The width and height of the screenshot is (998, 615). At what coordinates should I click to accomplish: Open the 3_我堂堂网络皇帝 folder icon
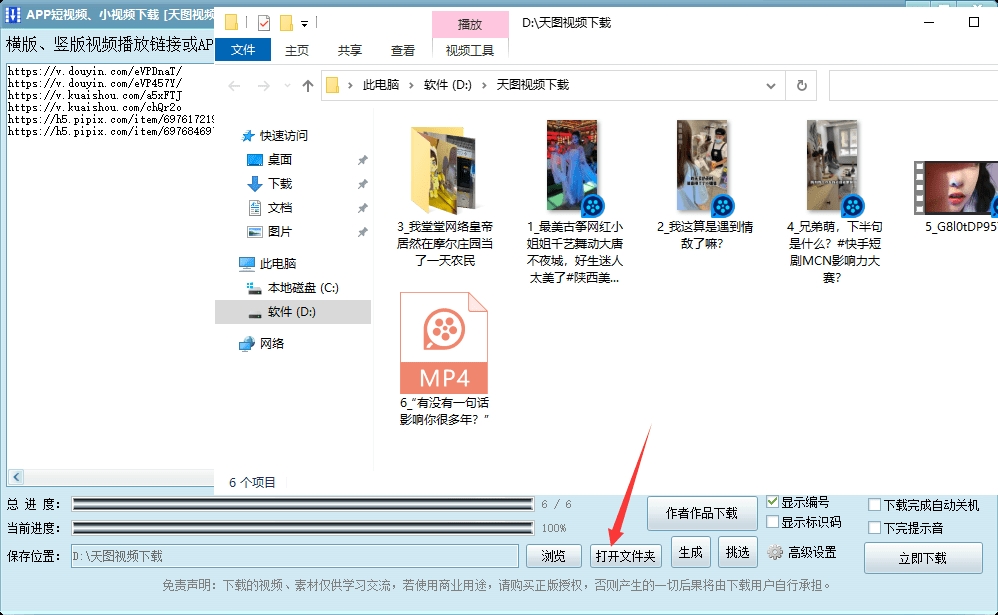(444, 170)
